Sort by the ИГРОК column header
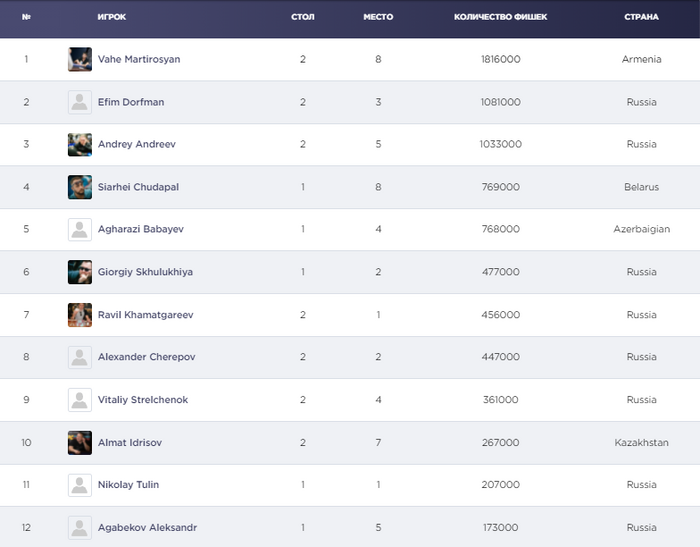Image resolution: width=700 pixels, height=547 pixels. point(111,17)
